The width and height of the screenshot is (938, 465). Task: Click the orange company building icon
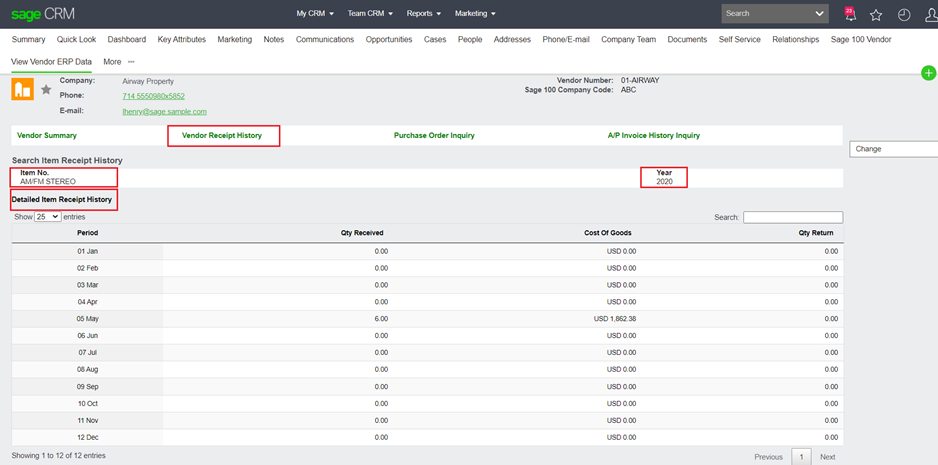(23, 89)
